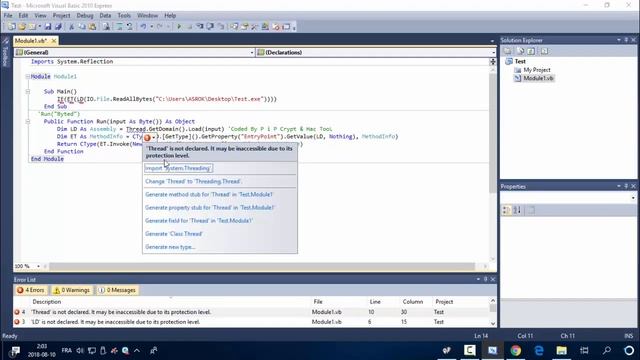Collapse the Public Function Run outline block

pos(28,121)
